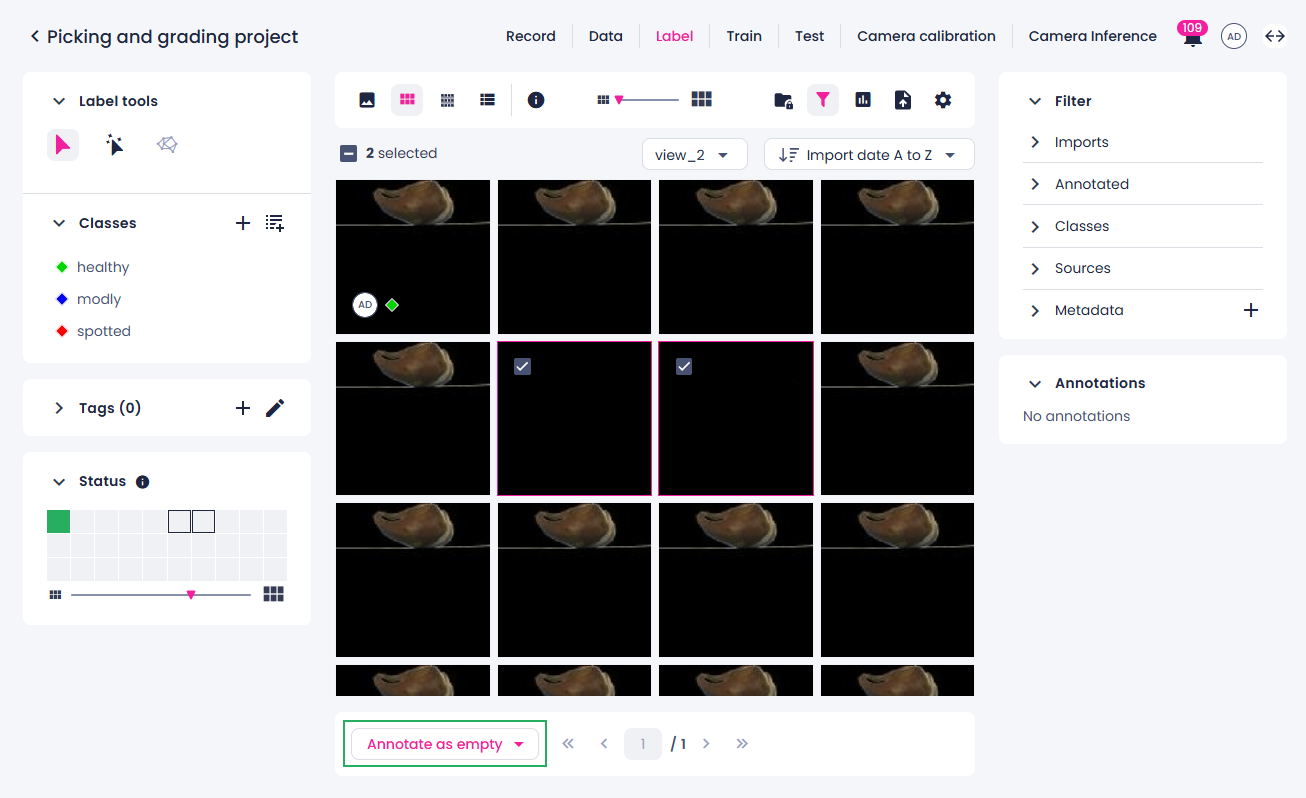Open the Camera Inference tab
This screenshot has height=798, width=1306.
tap(1092, 36)
